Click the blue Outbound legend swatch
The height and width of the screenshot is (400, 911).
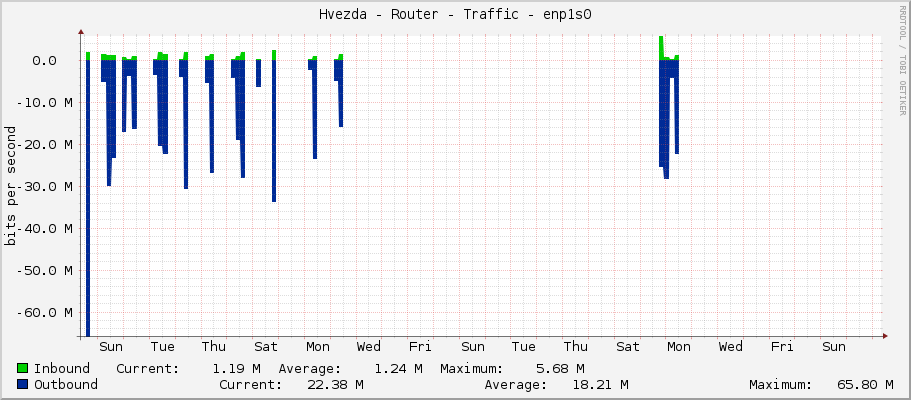pos(23,384)
